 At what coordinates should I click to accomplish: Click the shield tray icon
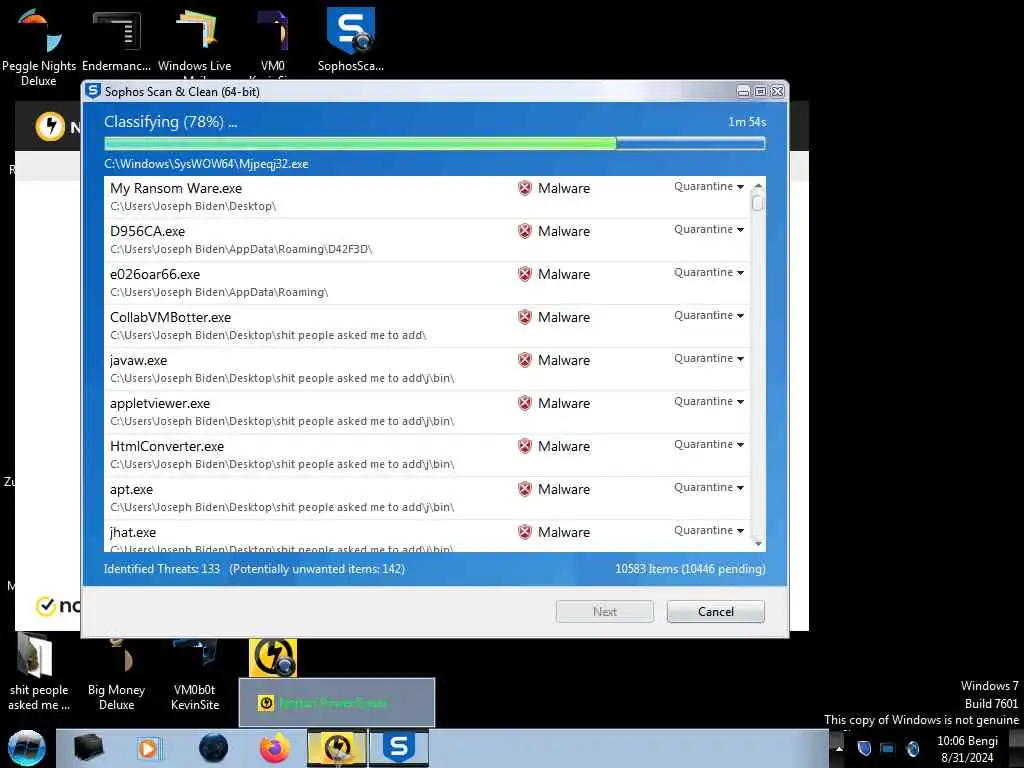[864, 748]
